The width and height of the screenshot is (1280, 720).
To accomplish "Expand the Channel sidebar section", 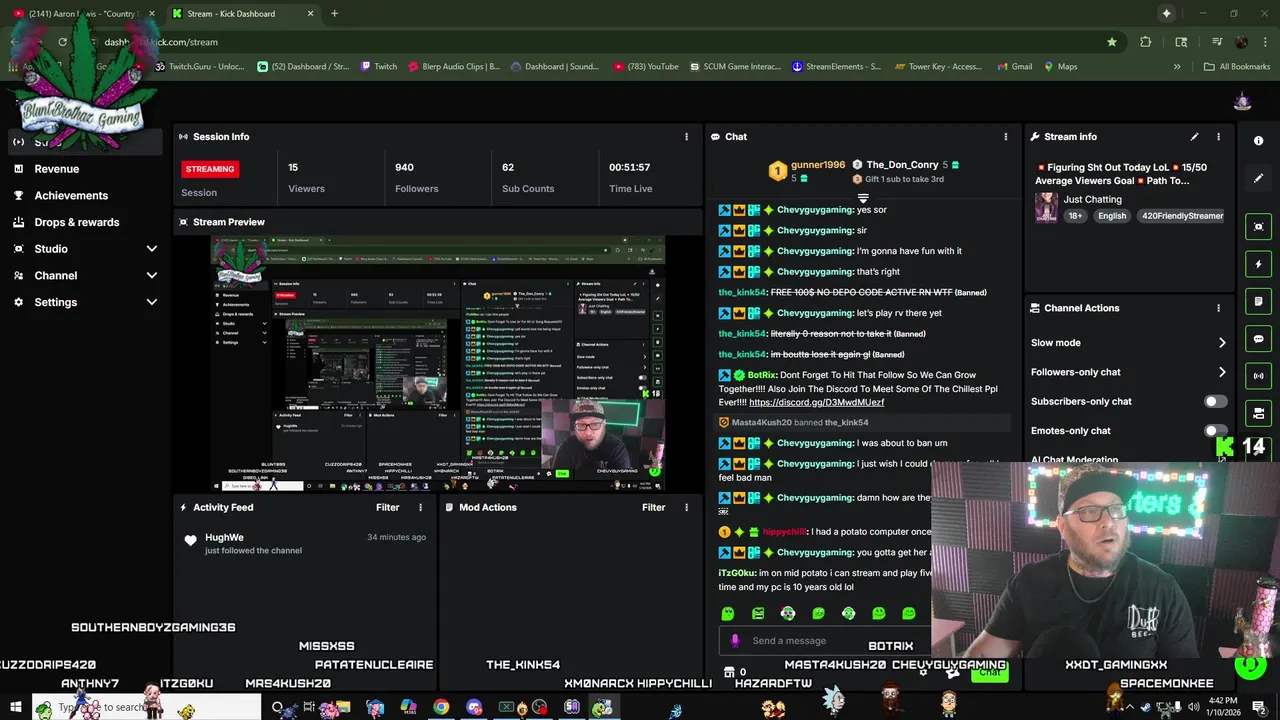I will coord(152,276).
